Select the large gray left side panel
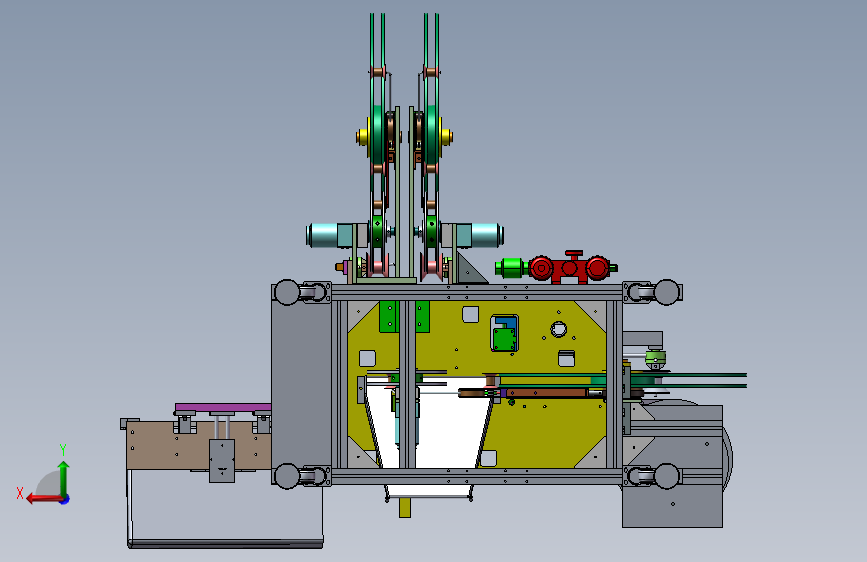This screenshot has height=562, width=867. pyautogui.click(x=301, y=384)
